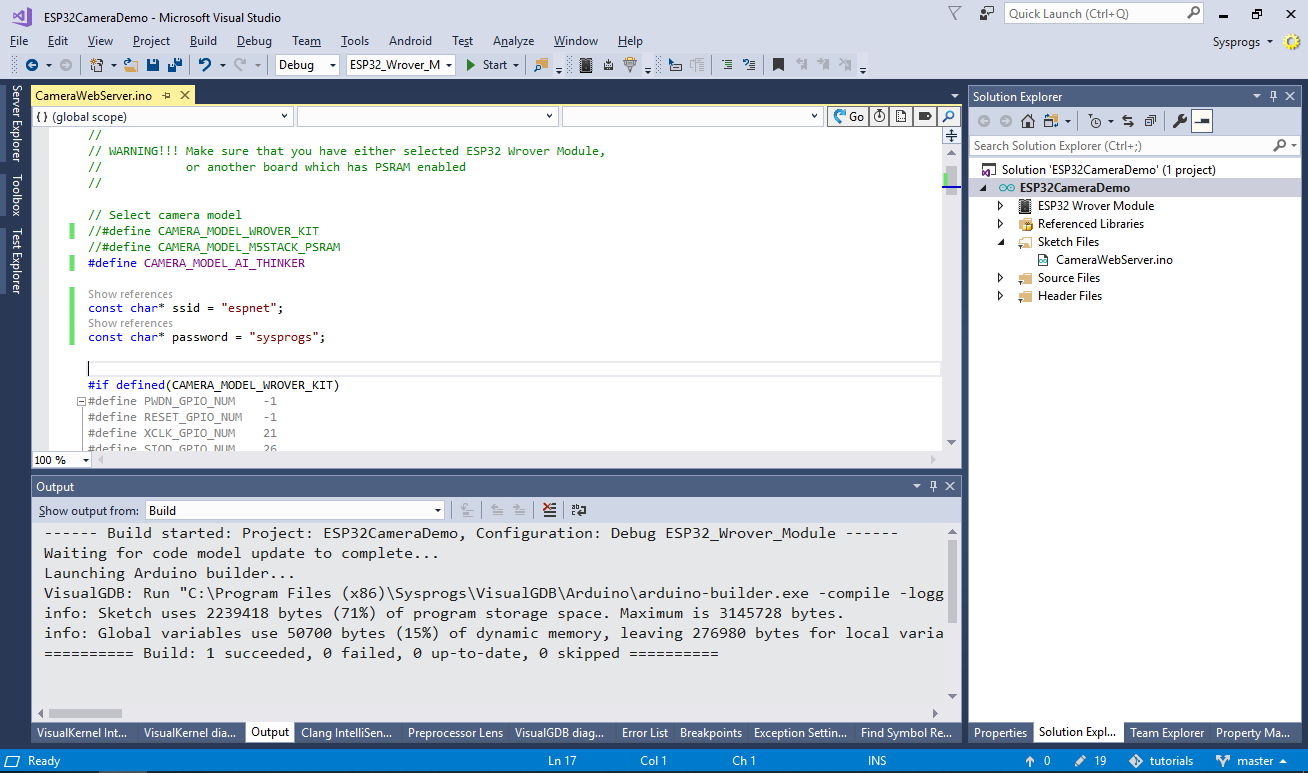Open the Analyze menu
This screenshot has width=1308, height=773.
point(513,41)
